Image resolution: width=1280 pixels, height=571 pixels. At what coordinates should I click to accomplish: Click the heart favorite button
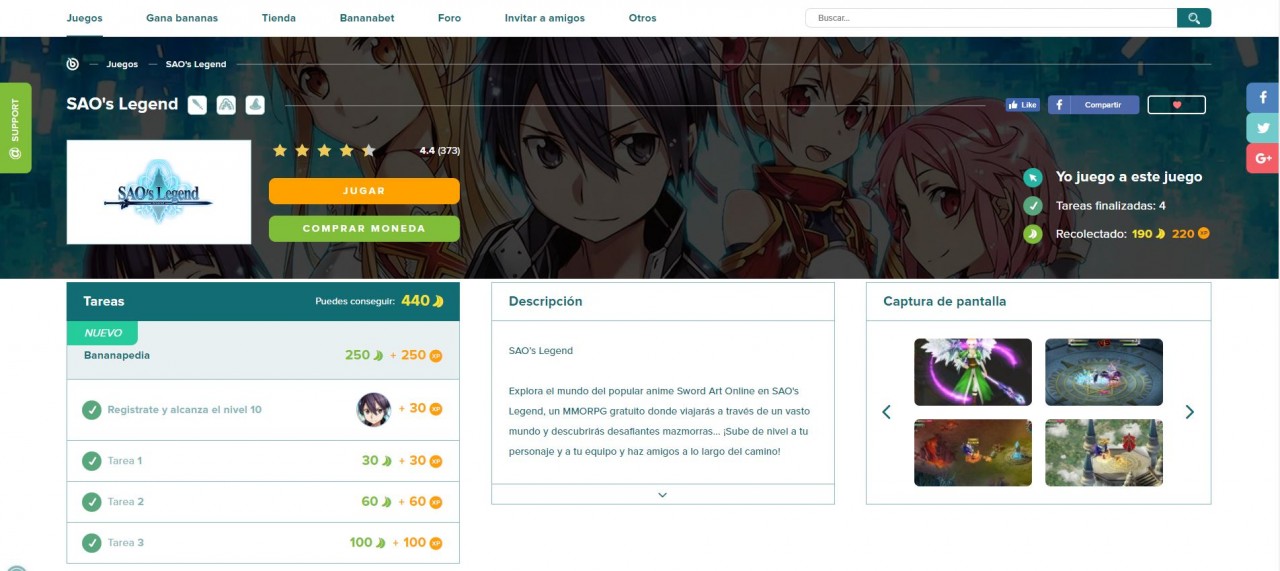point(1176,104)
